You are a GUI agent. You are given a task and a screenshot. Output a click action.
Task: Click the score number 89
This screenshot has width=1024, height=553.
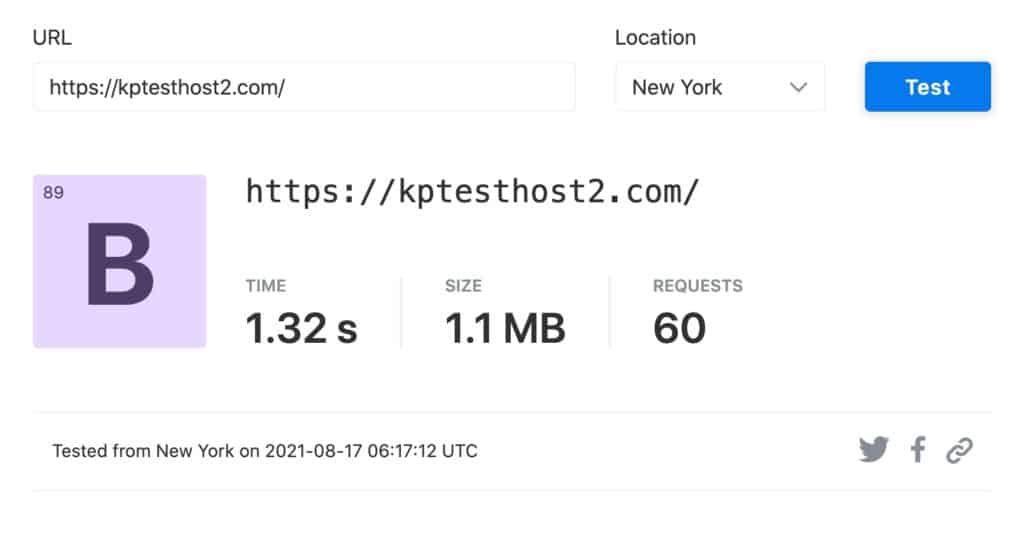coord(54,192)
